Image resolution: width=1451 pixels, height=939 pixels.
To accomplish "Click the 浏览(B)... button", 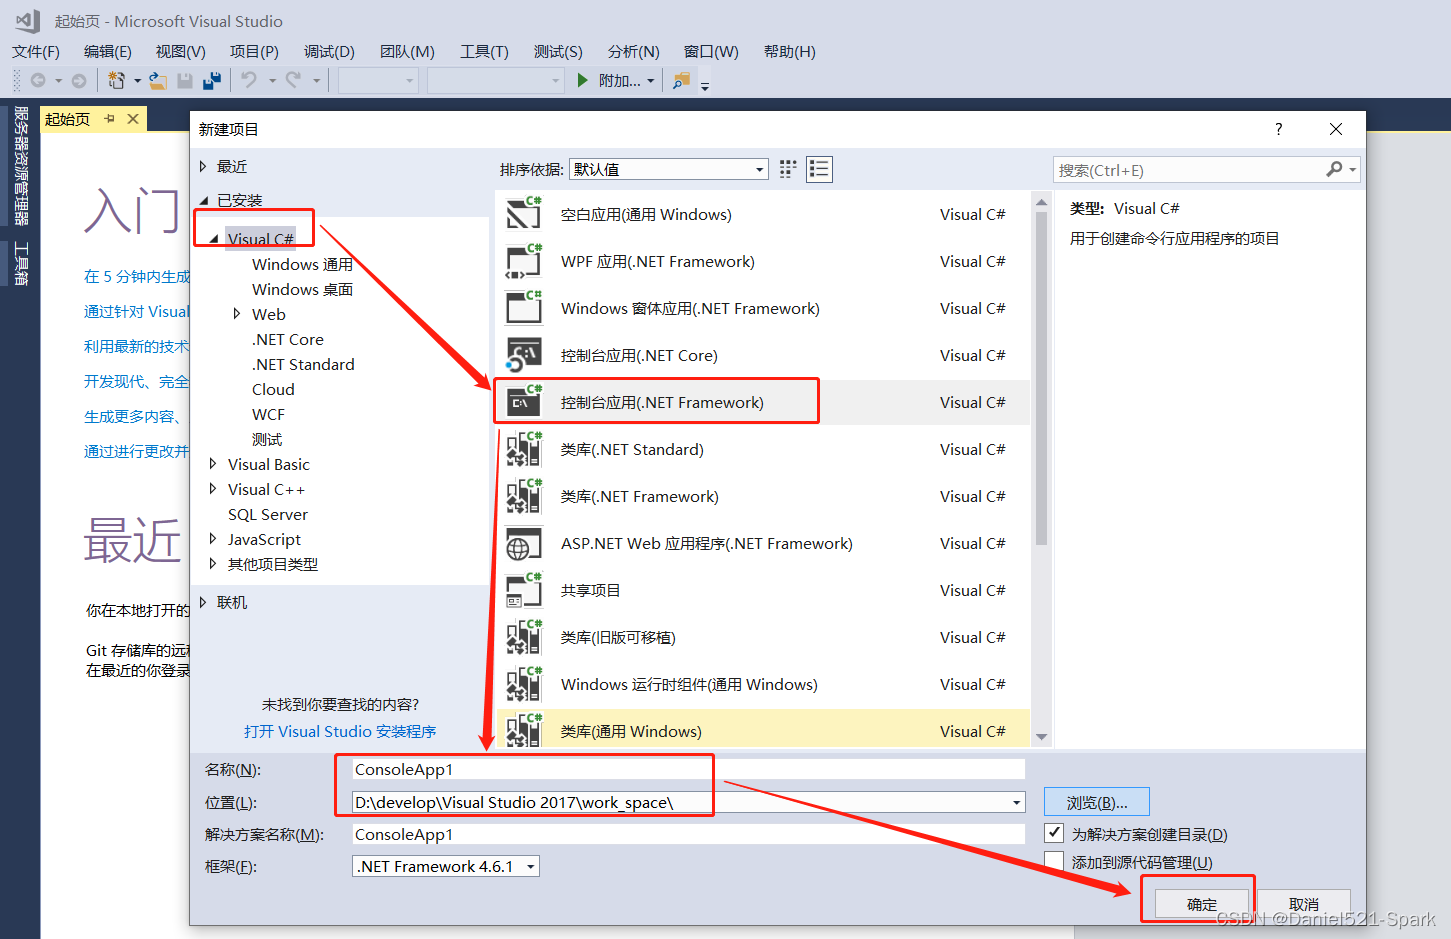I will (x=1097, y=802).
